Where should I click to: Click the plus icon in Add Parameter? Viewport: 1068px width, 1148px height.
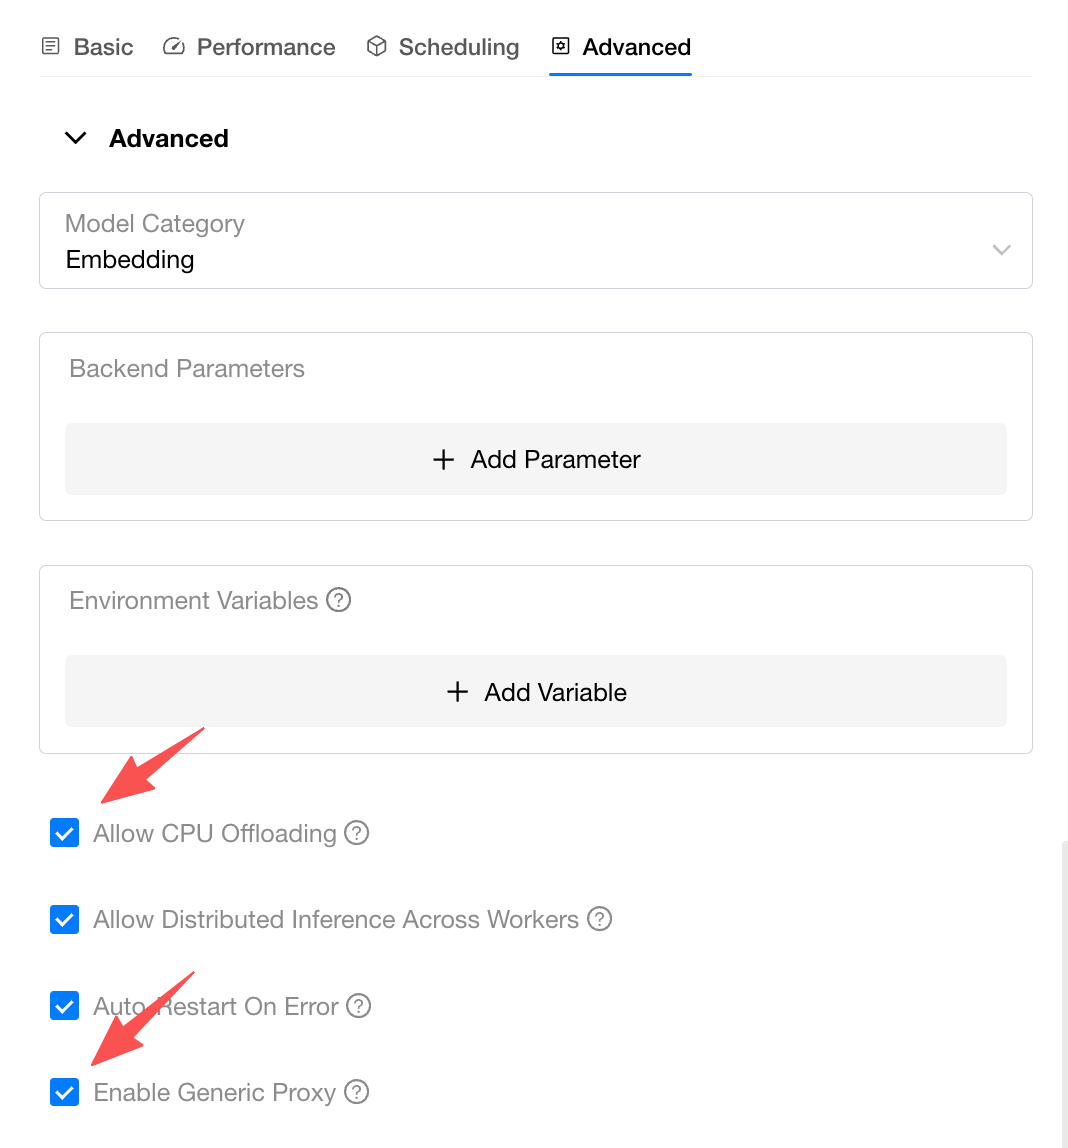(x=443, y=459)
